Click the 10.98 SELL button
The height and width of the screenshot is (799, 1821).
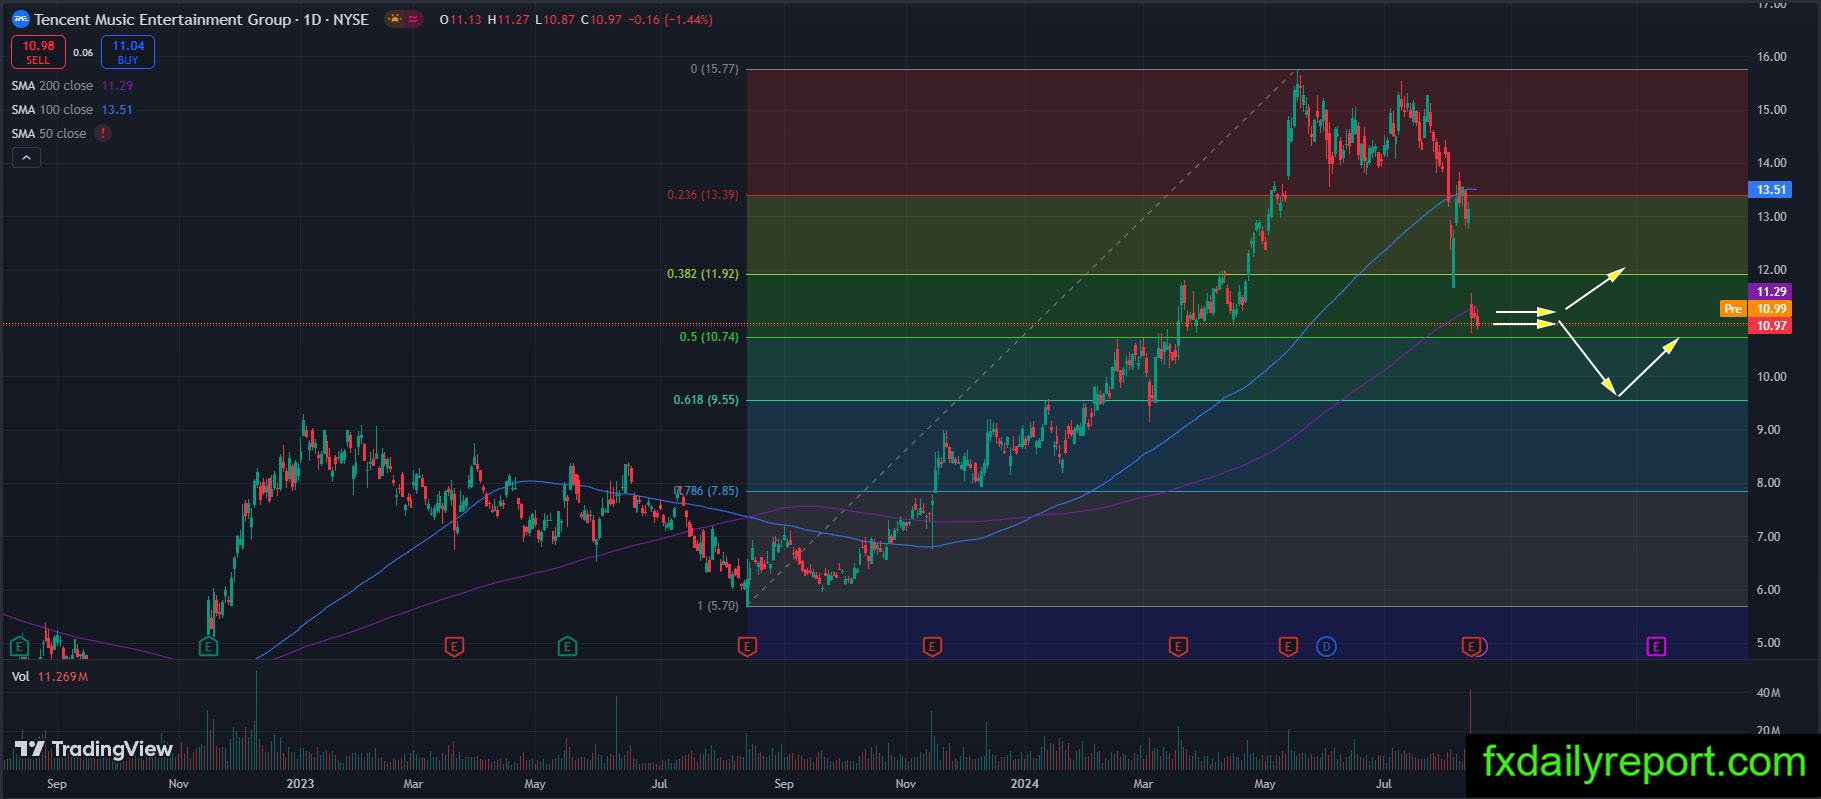[x=38, y=52]
